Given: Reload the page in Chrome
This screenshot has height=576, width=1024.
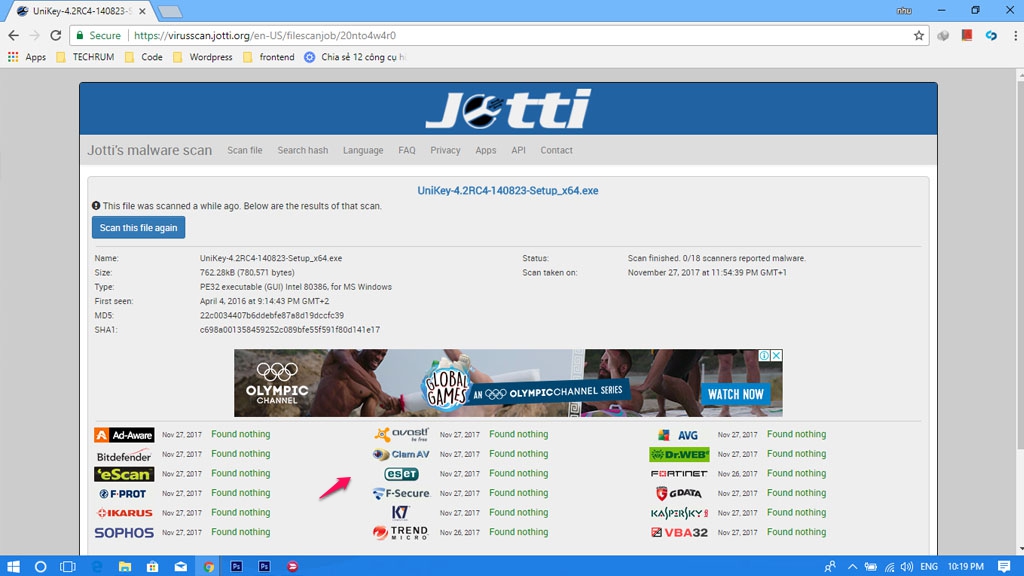Looking at the screenshot, I should [56, 35].
